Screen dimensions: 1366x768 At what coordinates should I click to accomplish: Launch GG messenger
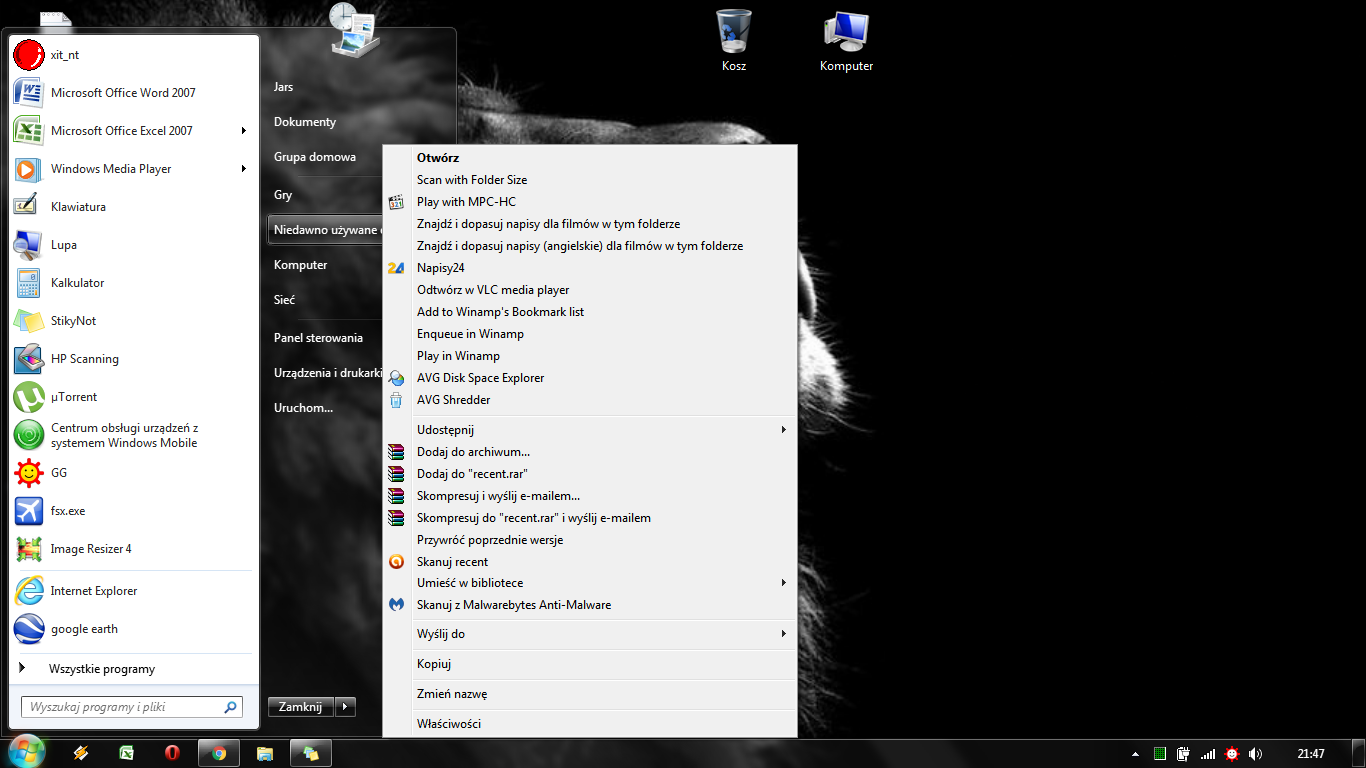pos(133,473)
